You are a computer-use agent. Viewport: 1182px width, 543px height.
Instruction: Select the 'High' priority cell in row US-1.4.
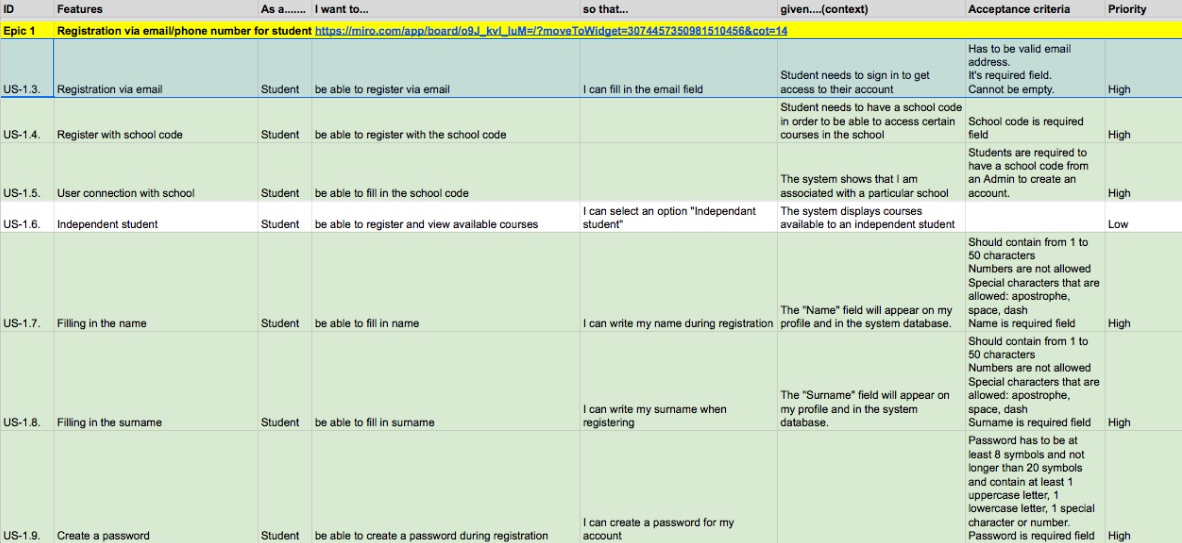click(1144, 121)
